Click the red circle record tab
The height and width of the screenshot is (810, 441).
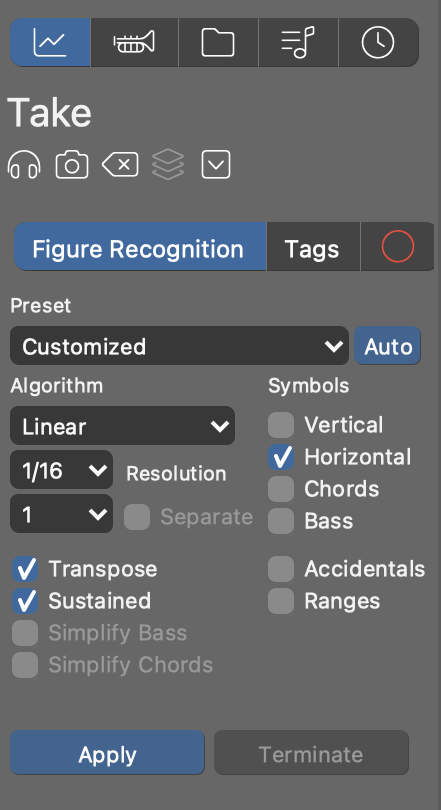click(x=398, y=247)
